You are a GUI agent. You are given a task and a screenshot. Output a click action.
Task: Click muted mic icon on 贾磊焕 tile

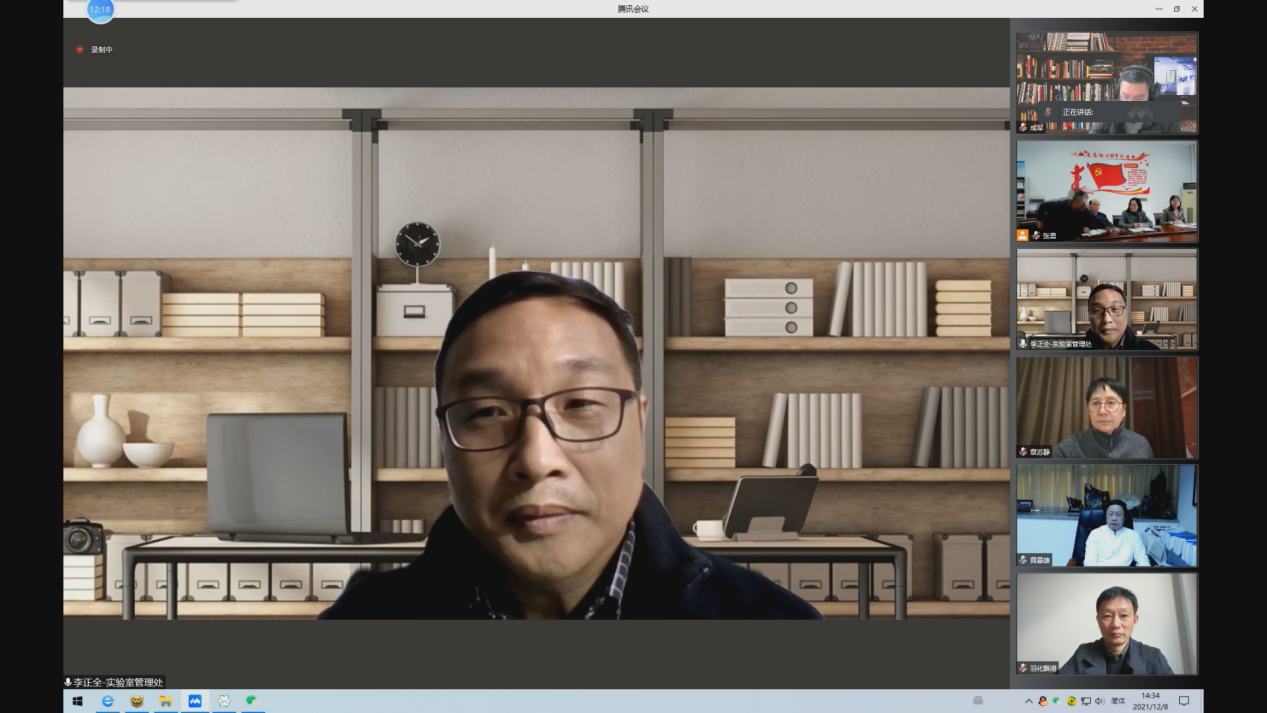[x=1023, y=560]
